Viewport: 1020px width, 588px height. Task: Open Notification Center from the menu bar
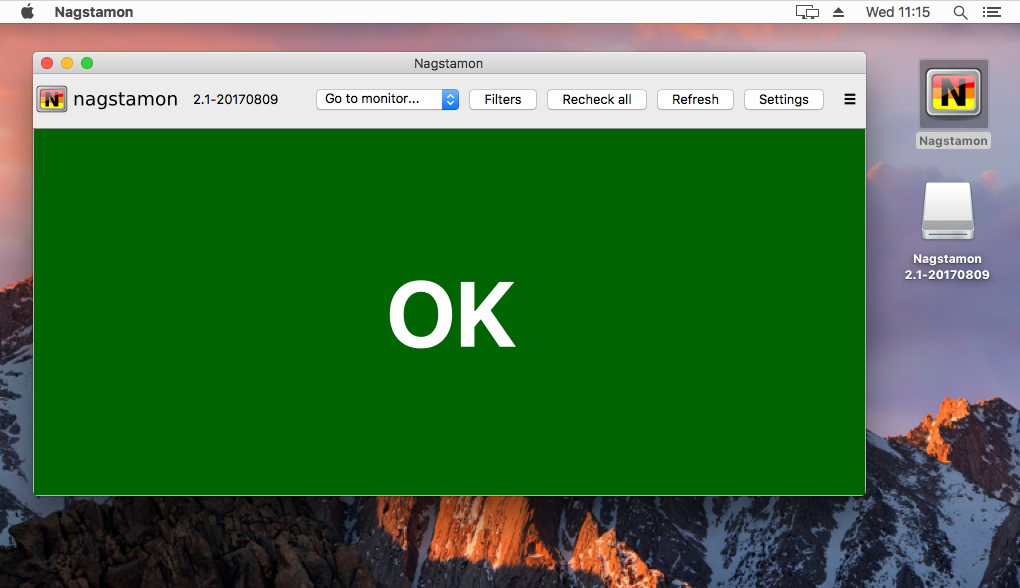(991, 12)
